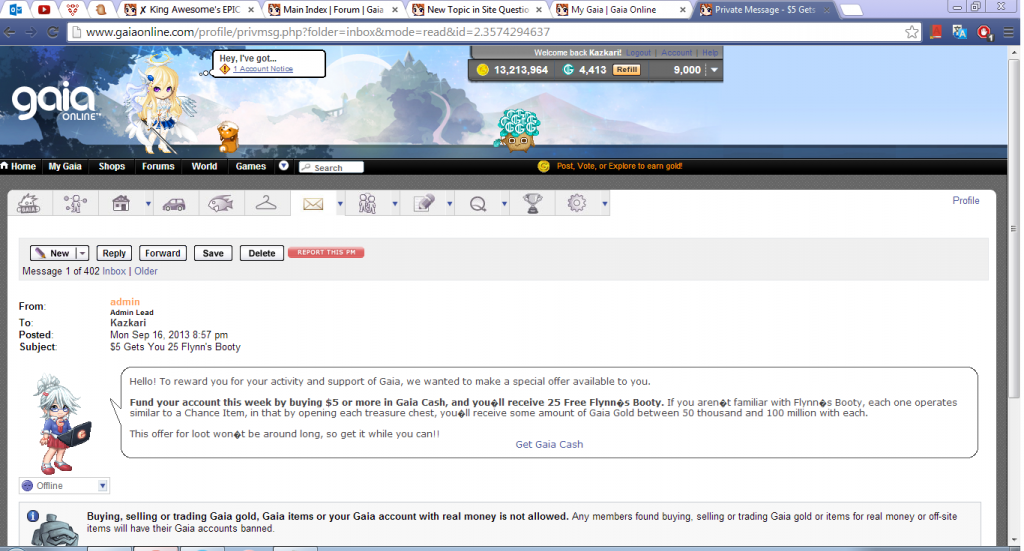The width and height of the screenshot is (1024, 551).
Task: Open the two-people friends toolbar icon
Action: coord(367,204)
